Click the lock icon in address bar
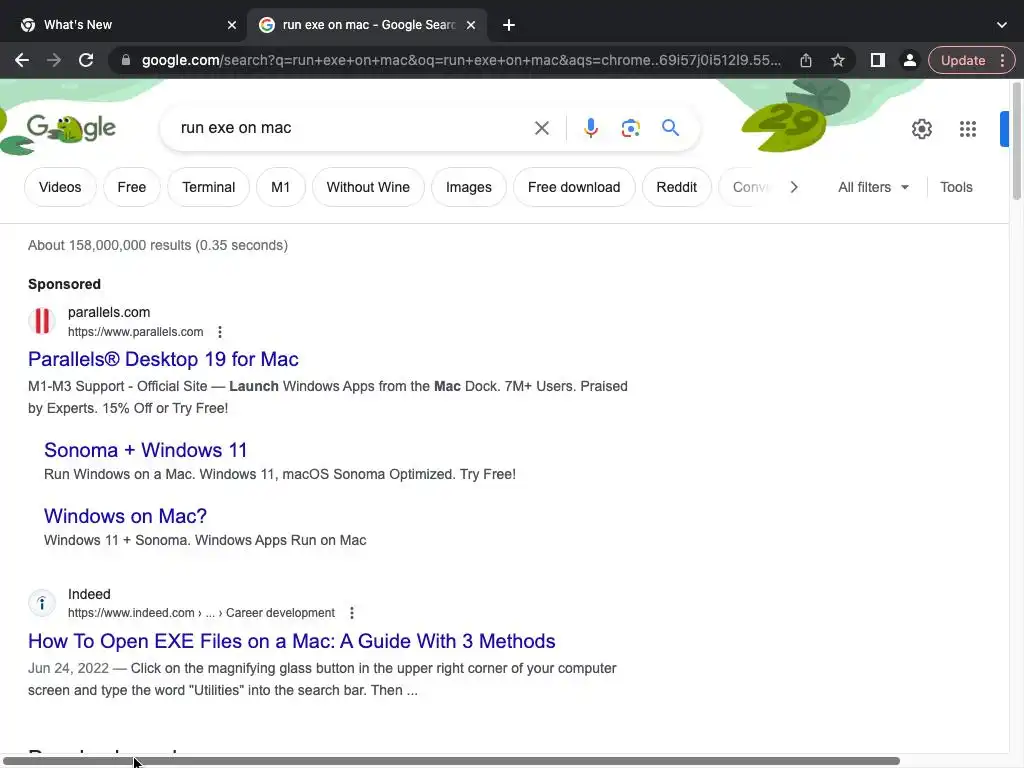The width and height of the screenshot is (1024, 768). [x=126, y=60]
